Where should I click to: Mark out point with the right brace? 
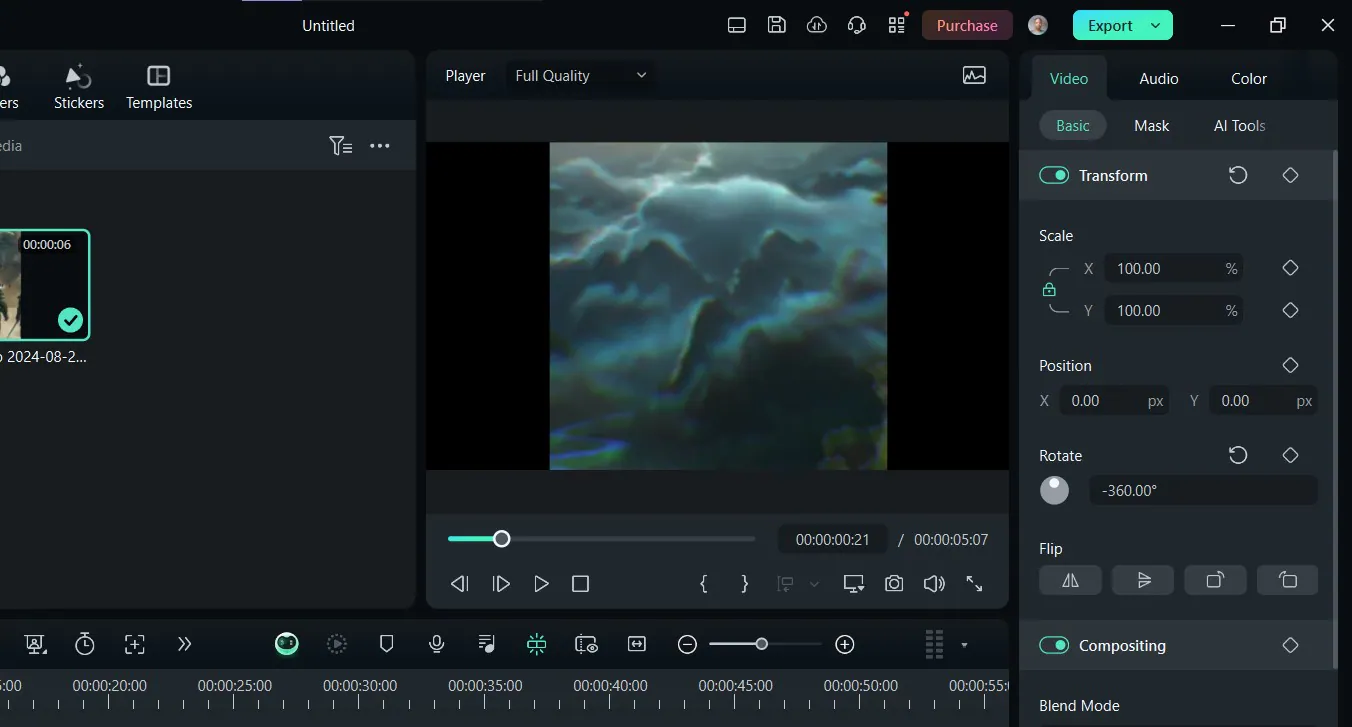tap(744, 583)
